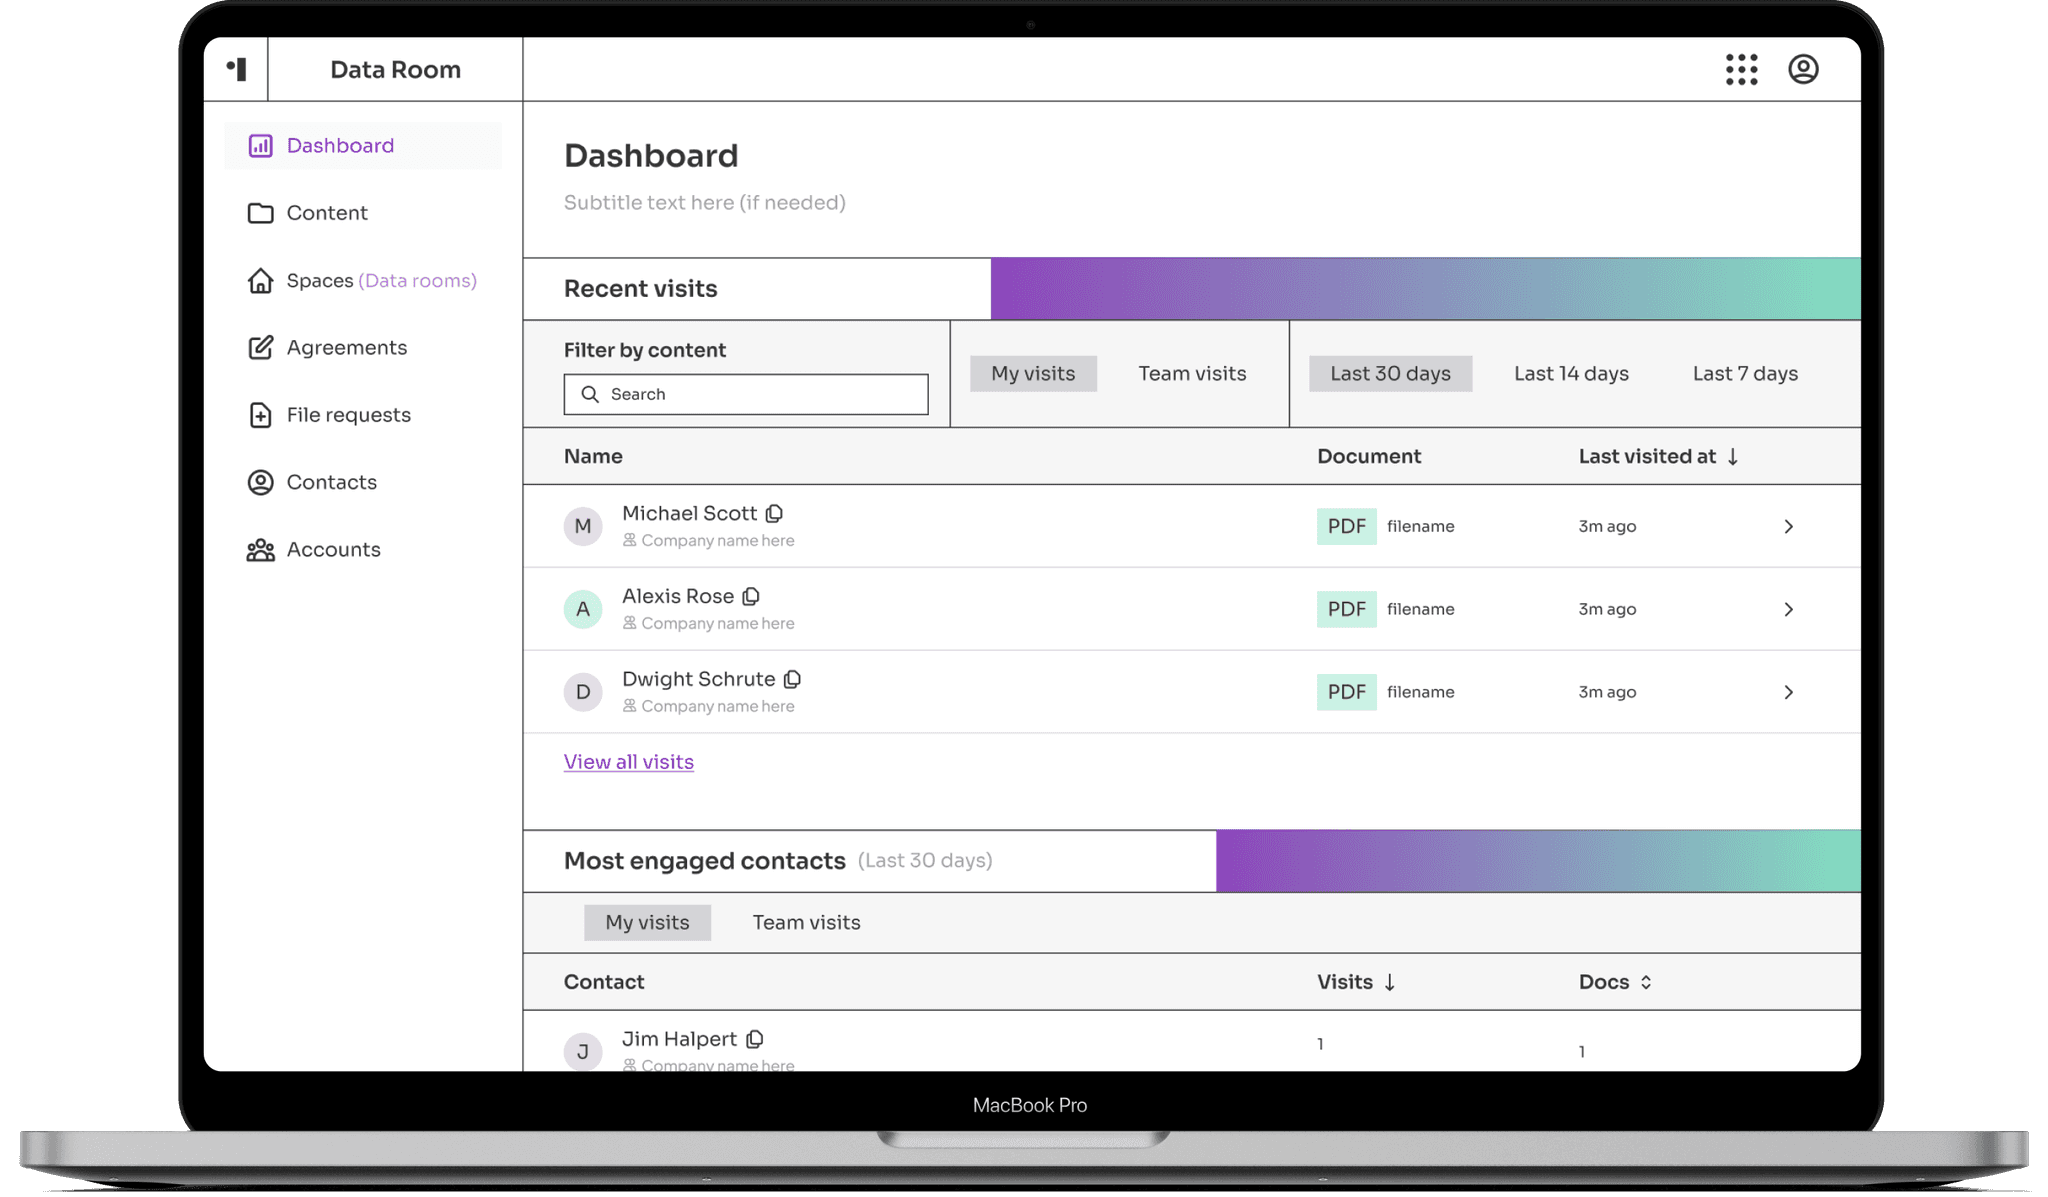This screenshot has height=1197, width=2048.
Task: Click Alexis Rose's A avatar
Action: coord(583,609)
